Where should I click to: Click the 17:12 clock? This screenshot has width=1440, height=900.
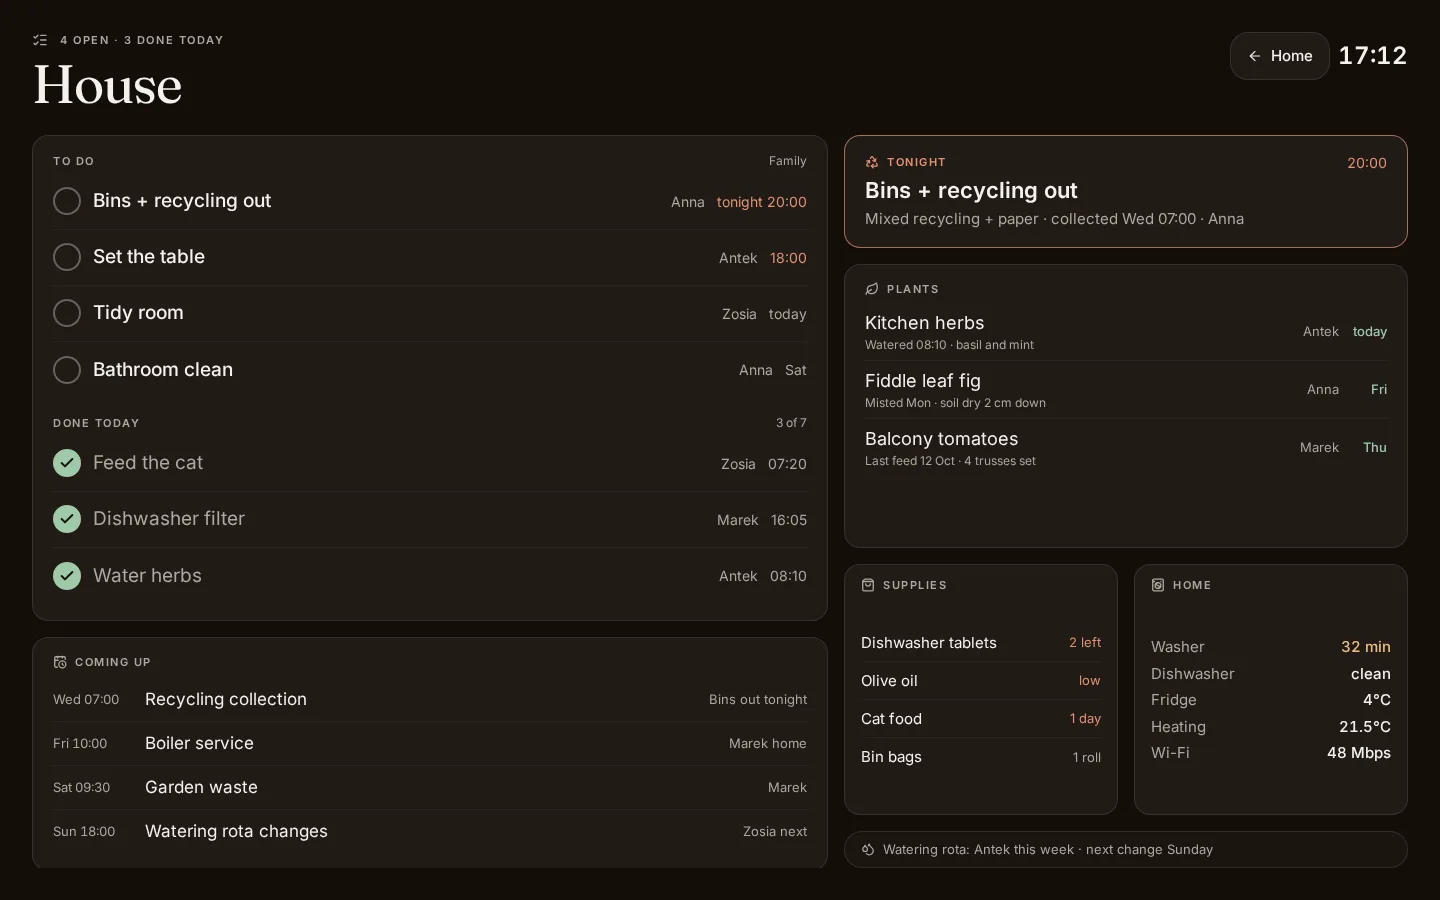coord(1373,56)
